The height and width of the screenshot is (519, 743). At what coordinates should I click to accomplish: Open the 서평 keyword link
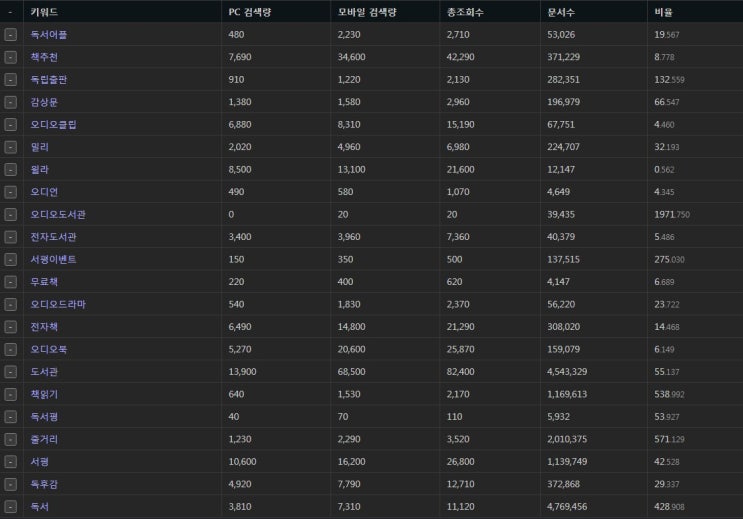(39, 462)
